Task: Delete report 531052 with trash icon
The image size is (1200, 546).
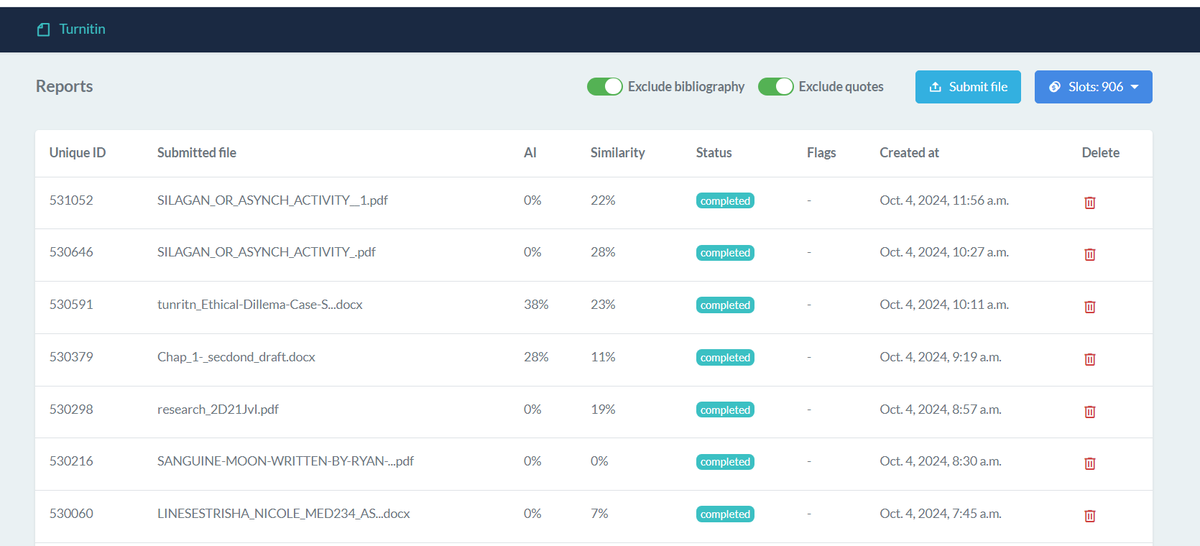Action: click(x=1090, y=202)
